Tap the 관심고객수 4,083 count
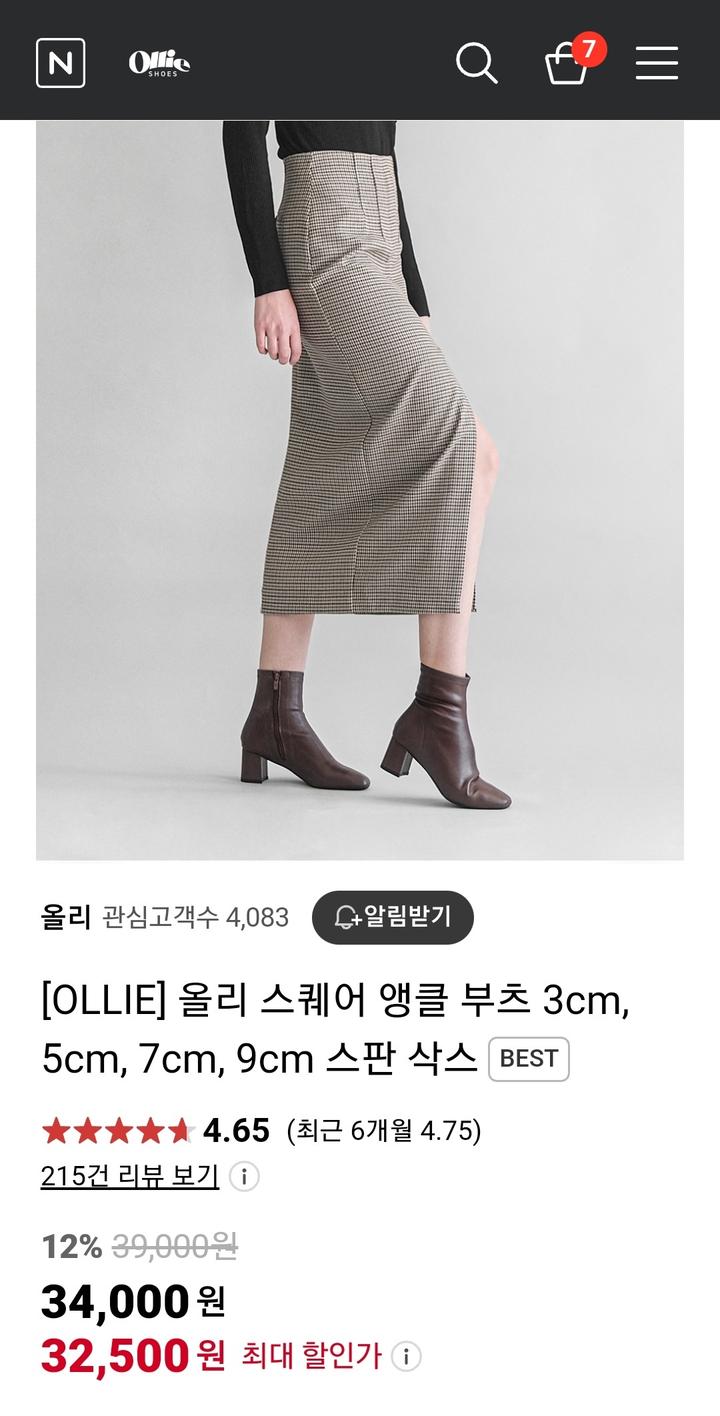 pyautogui.click(x=196, y=917)
